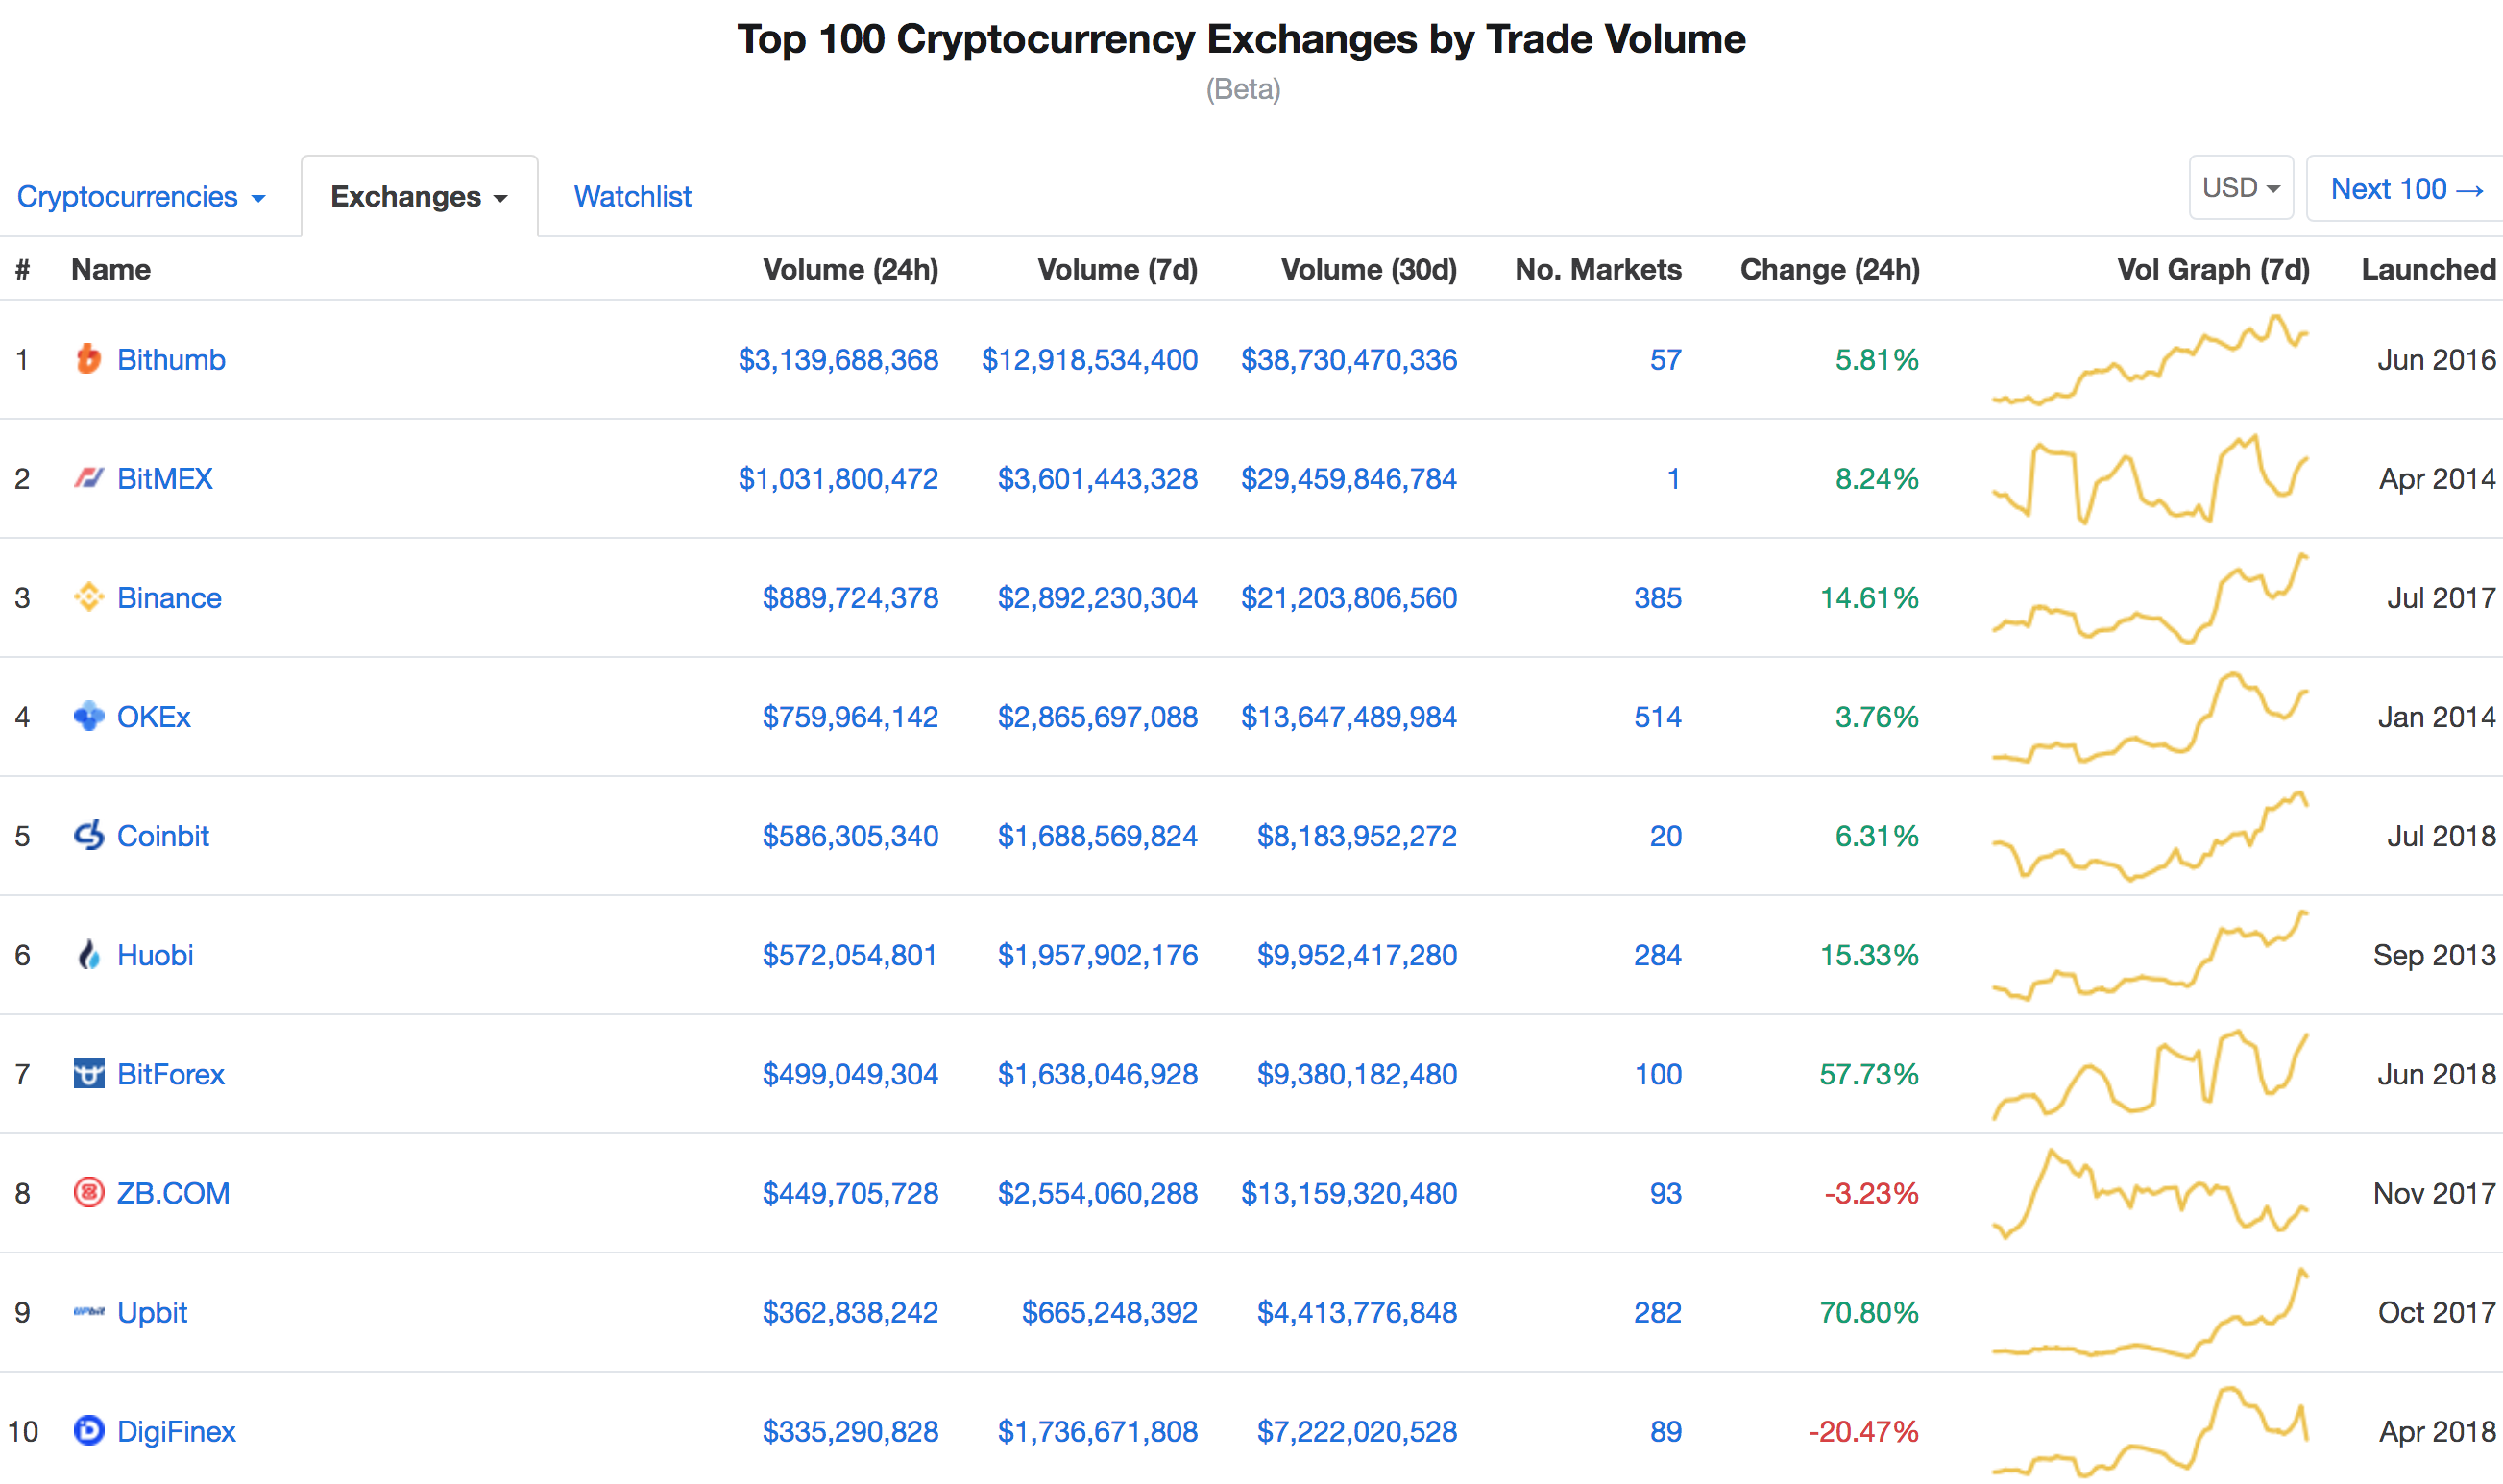Sort by Volume (30d) column header
Viewport: 2503px width, 1484px height.
1369,269
